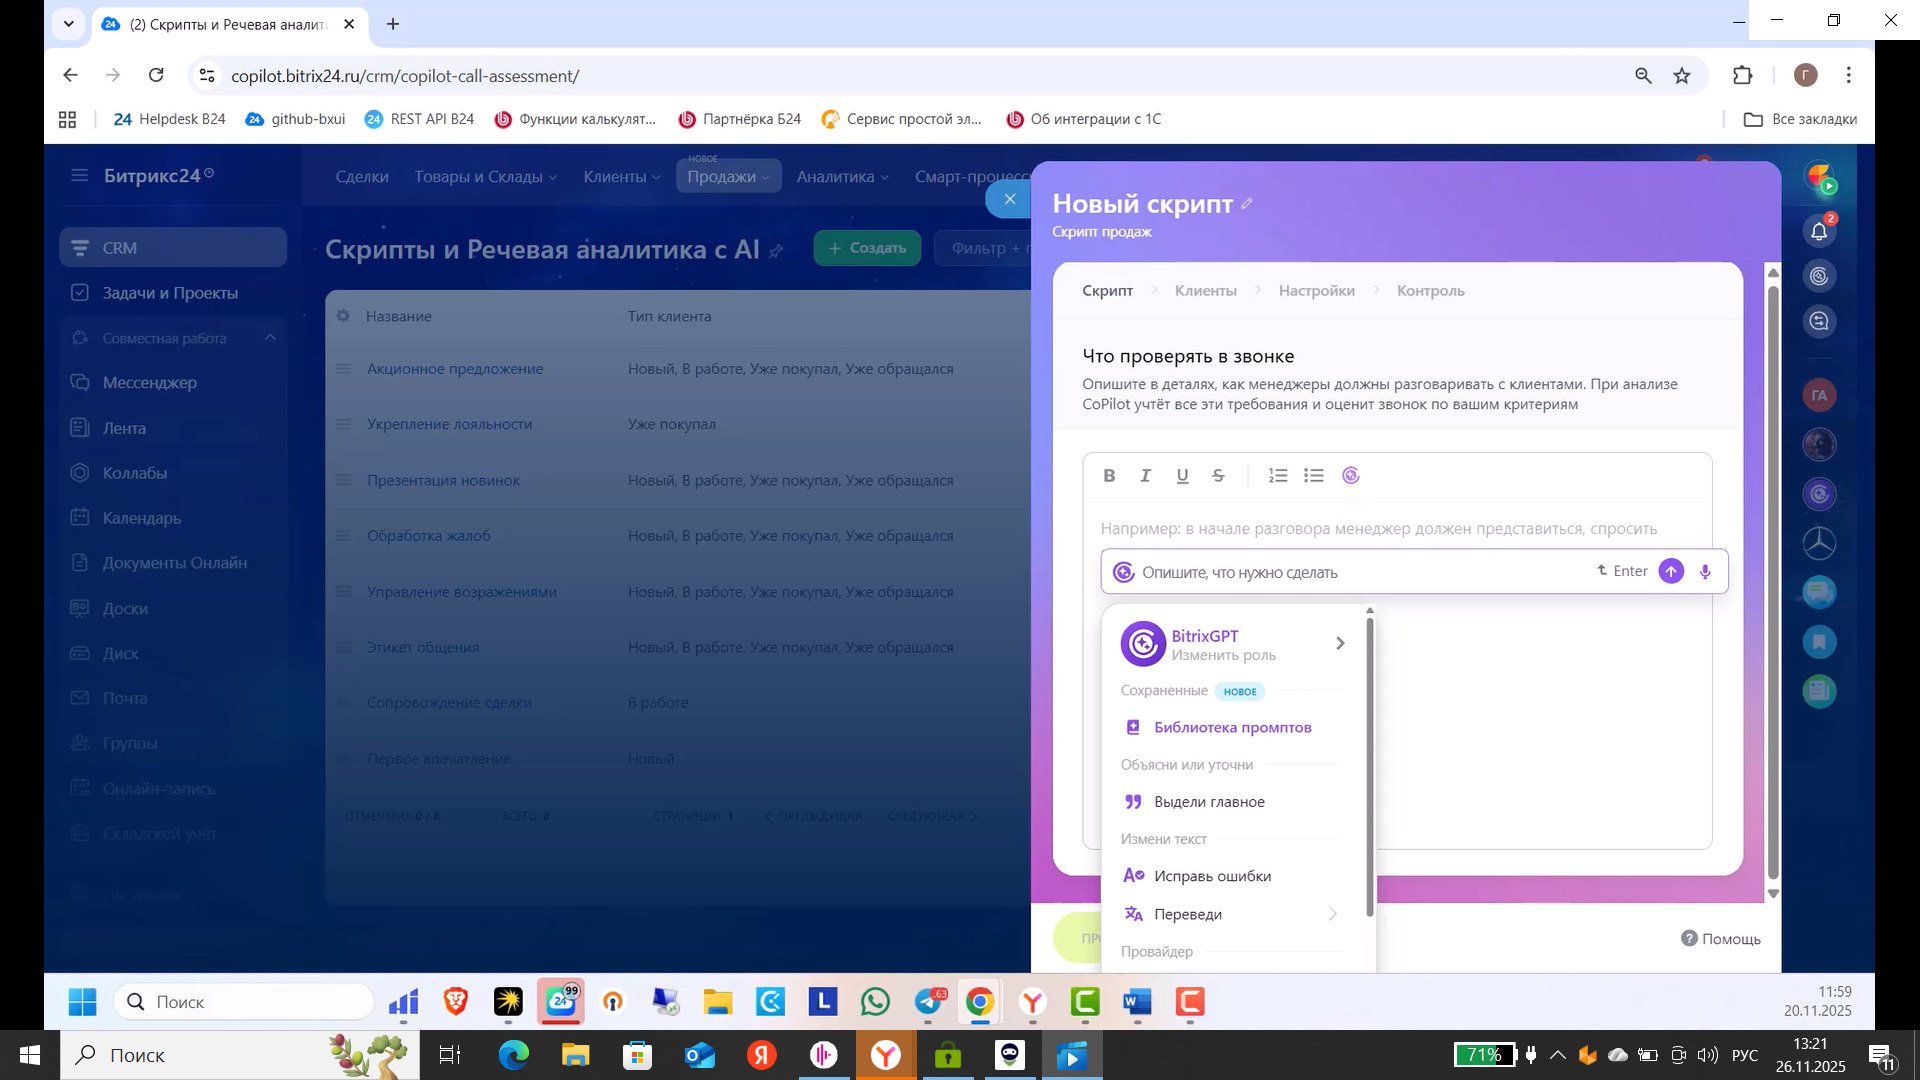Open notifications bell in right sidebar
The image size is (1920, 1080).
pos(1819,232)
